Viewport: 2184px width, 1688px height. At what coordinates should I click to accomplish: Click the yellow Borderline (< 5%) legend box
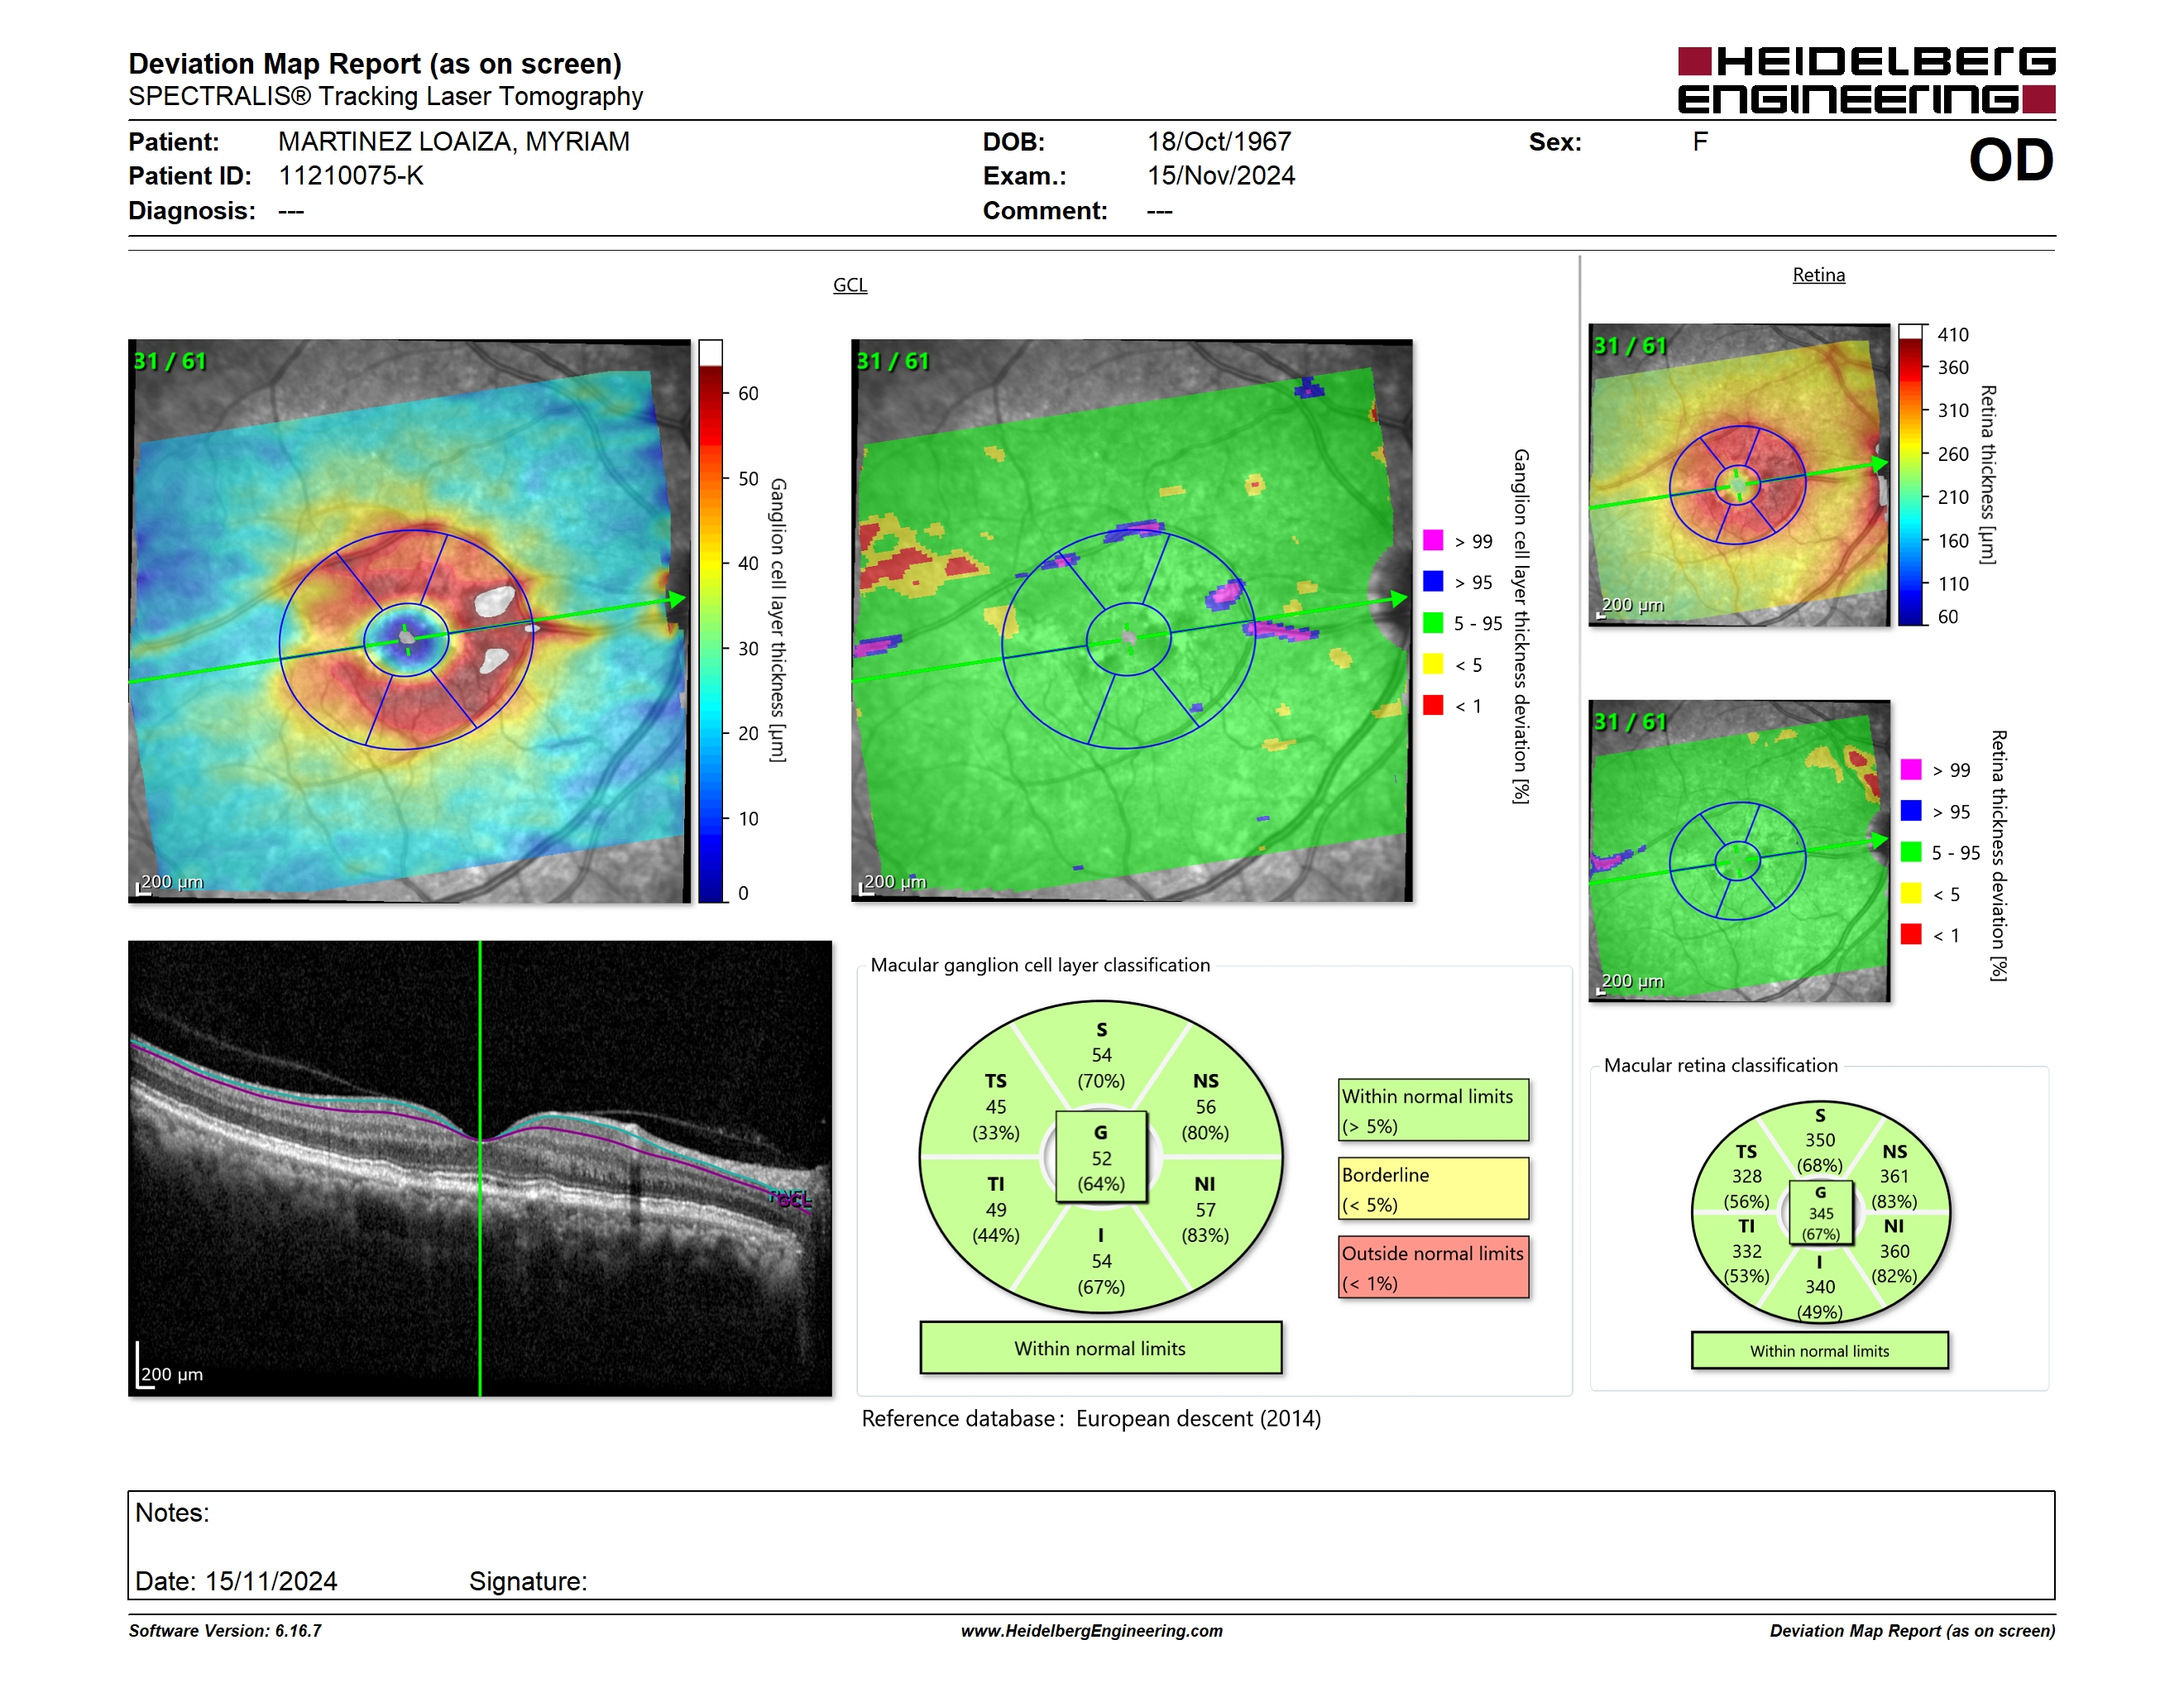1434,1188
